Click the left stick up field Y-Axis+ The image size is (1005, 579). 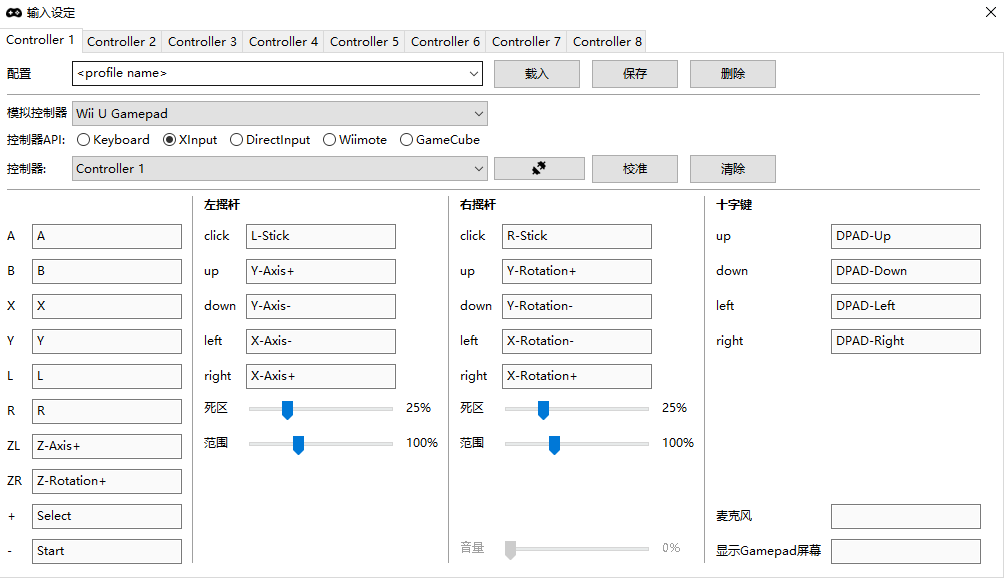(x=320, y=271)
